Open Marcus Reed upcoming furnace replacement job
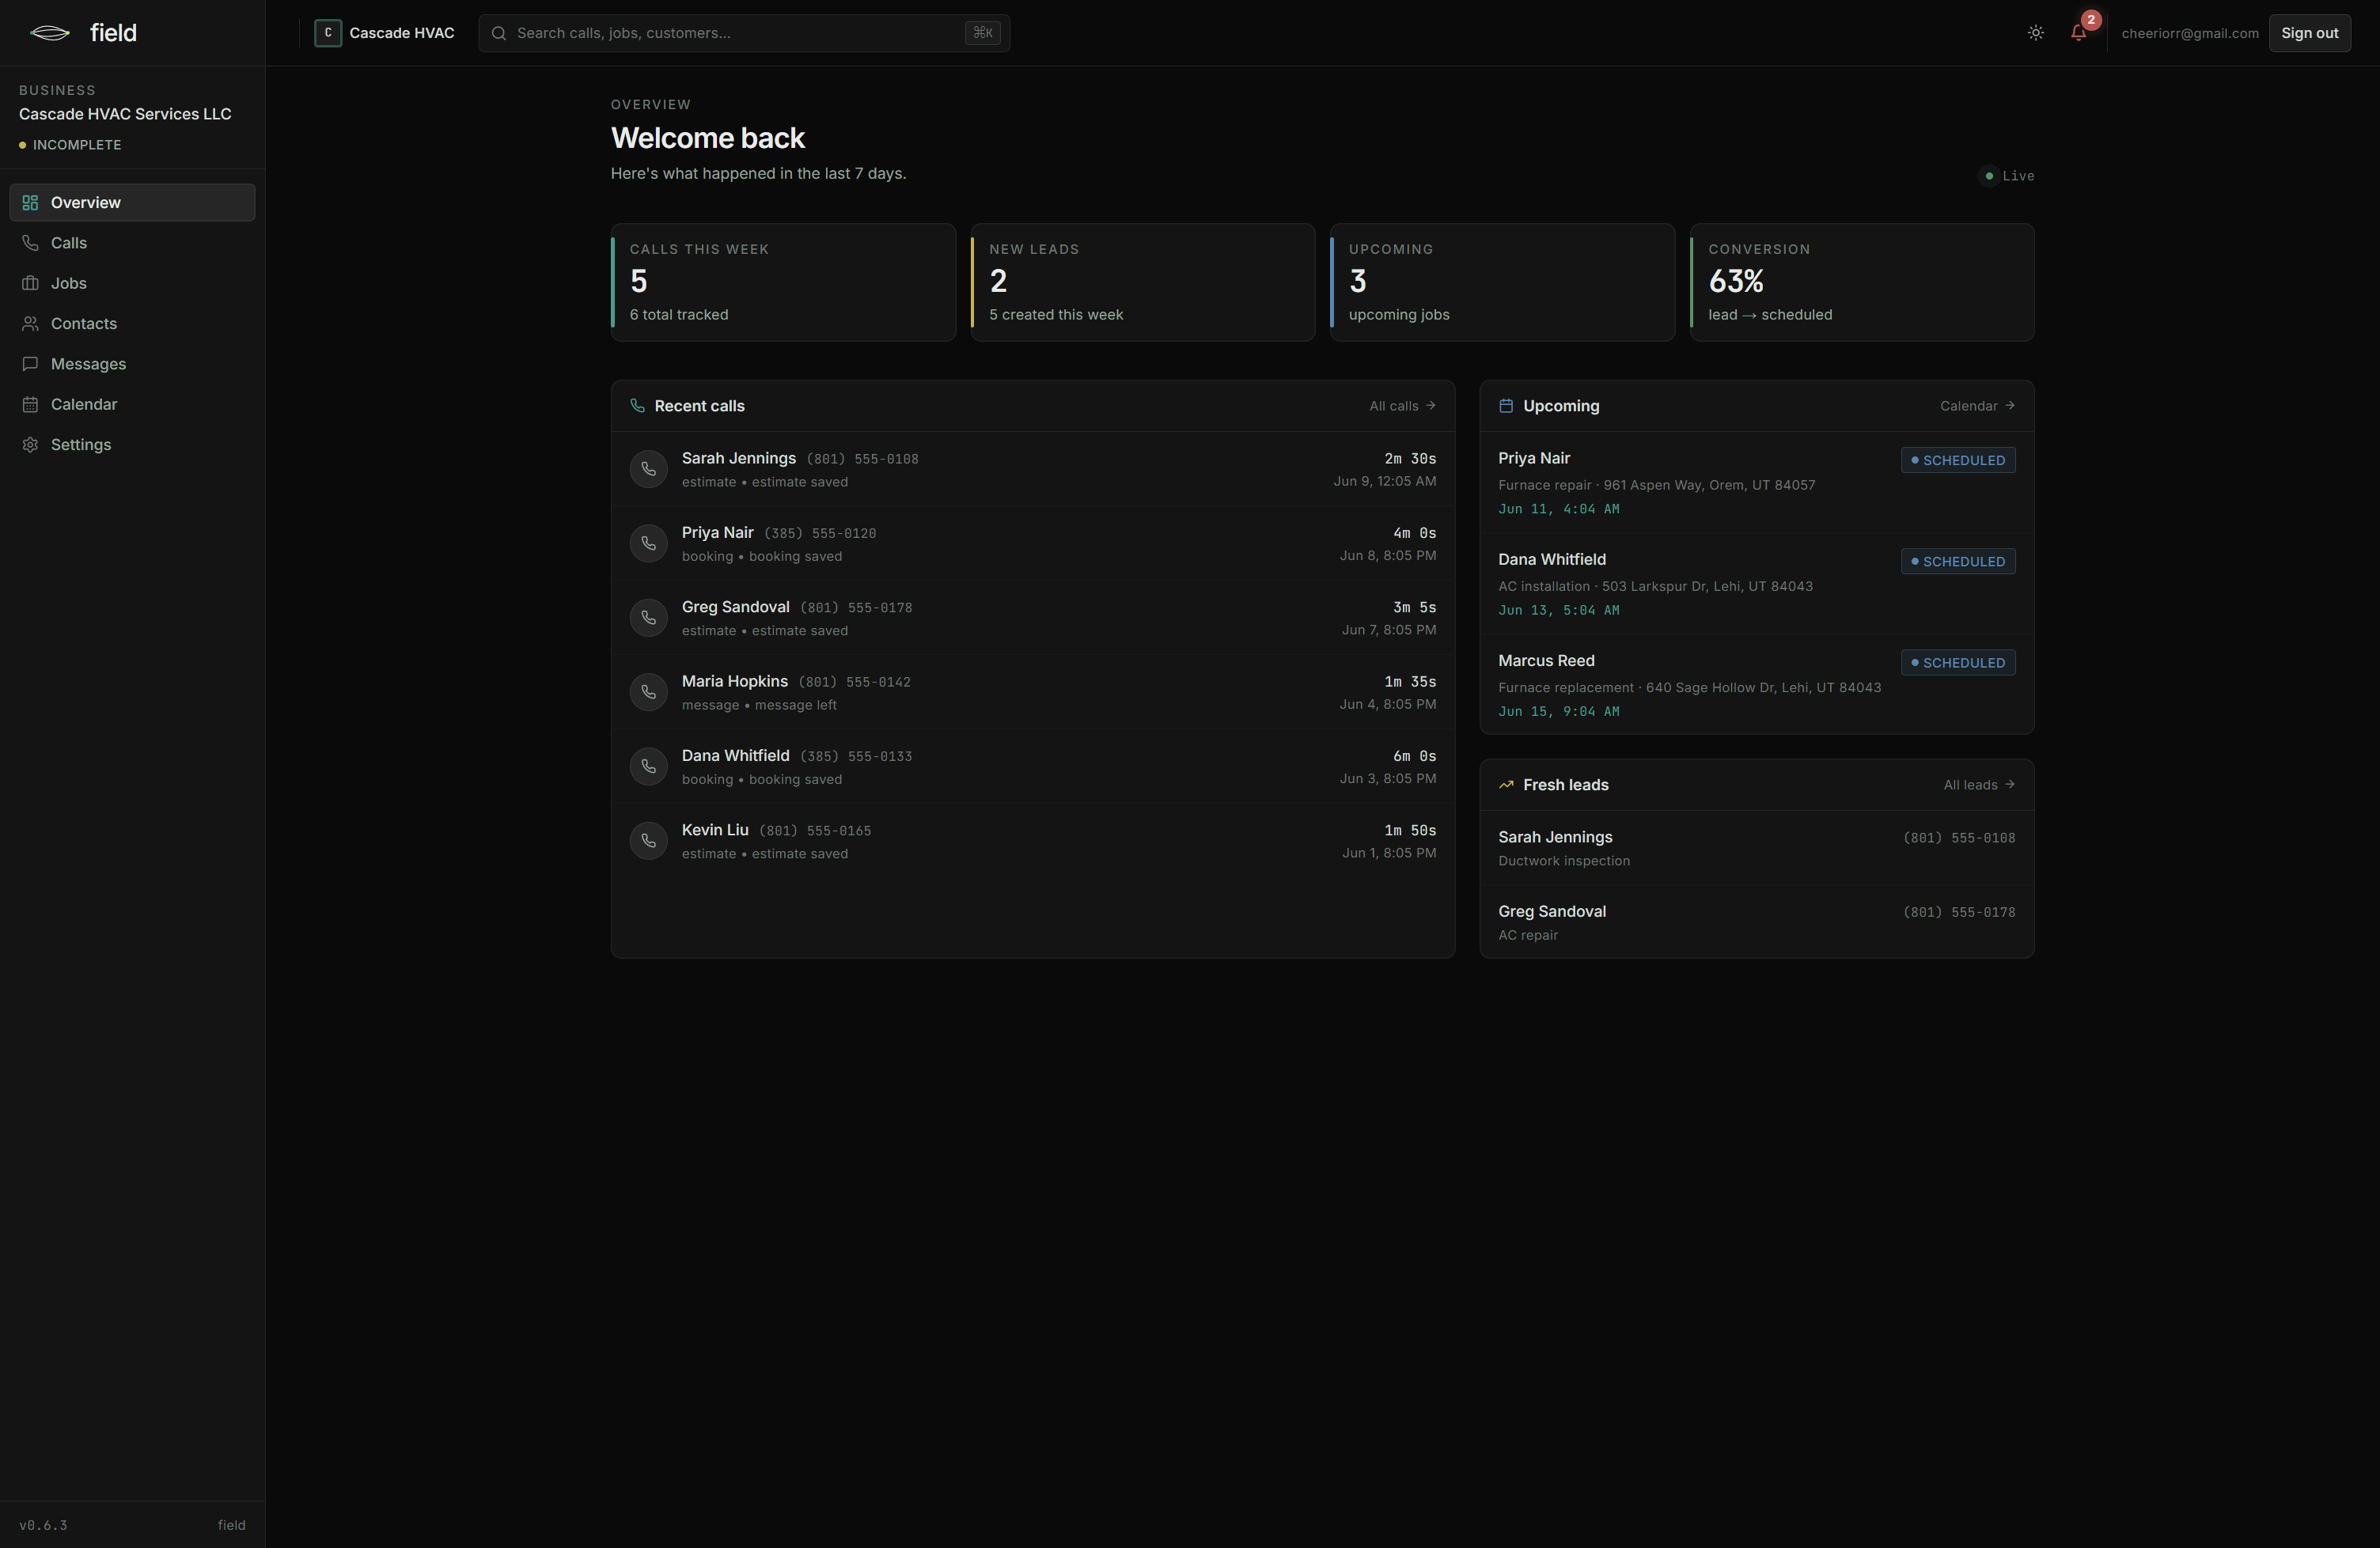 click(1756, 684)
